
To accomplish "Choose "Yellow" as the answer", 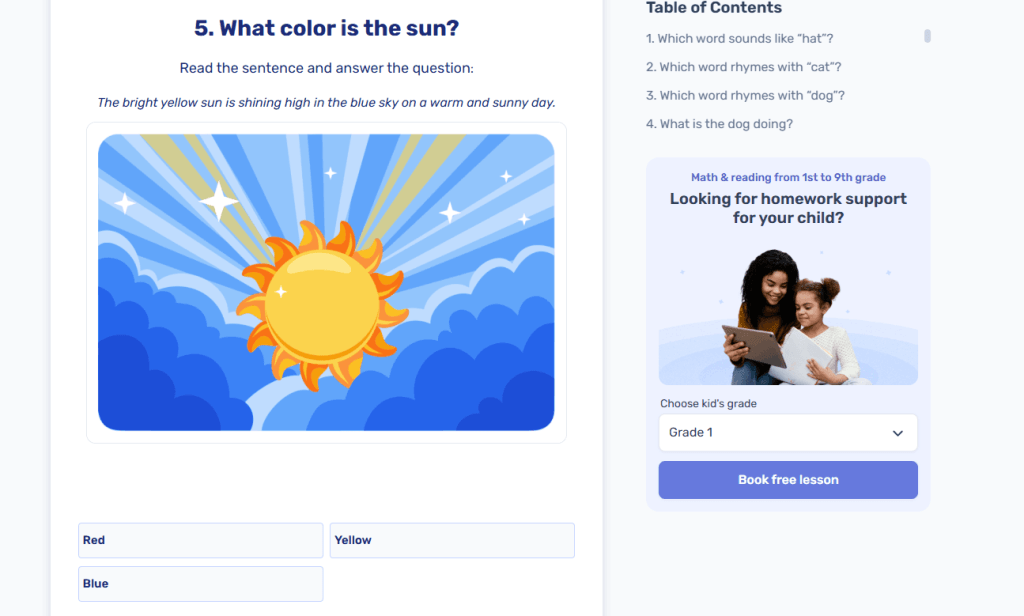I will (452, 540).
